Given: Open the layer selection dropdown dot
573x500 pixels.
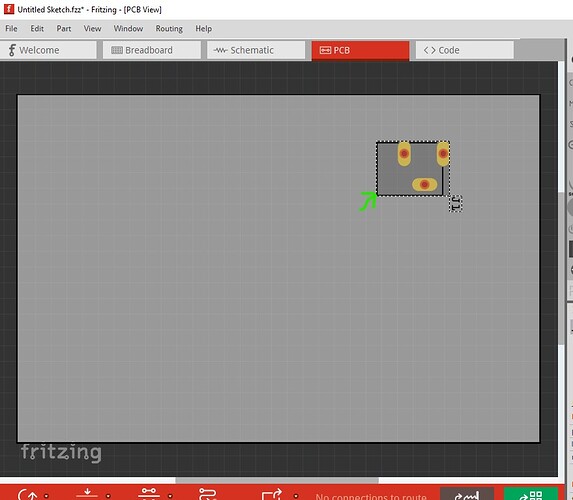Looking at the screenshot, I should click(170, 496).
